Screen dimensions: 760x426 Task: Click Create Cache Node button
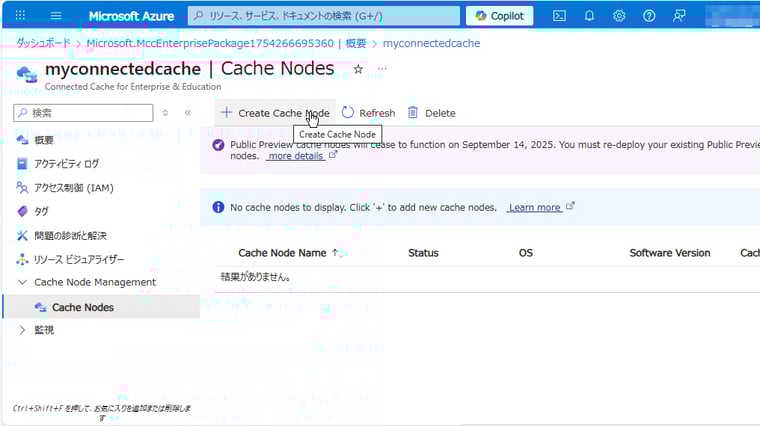click(x=275, y=113)
